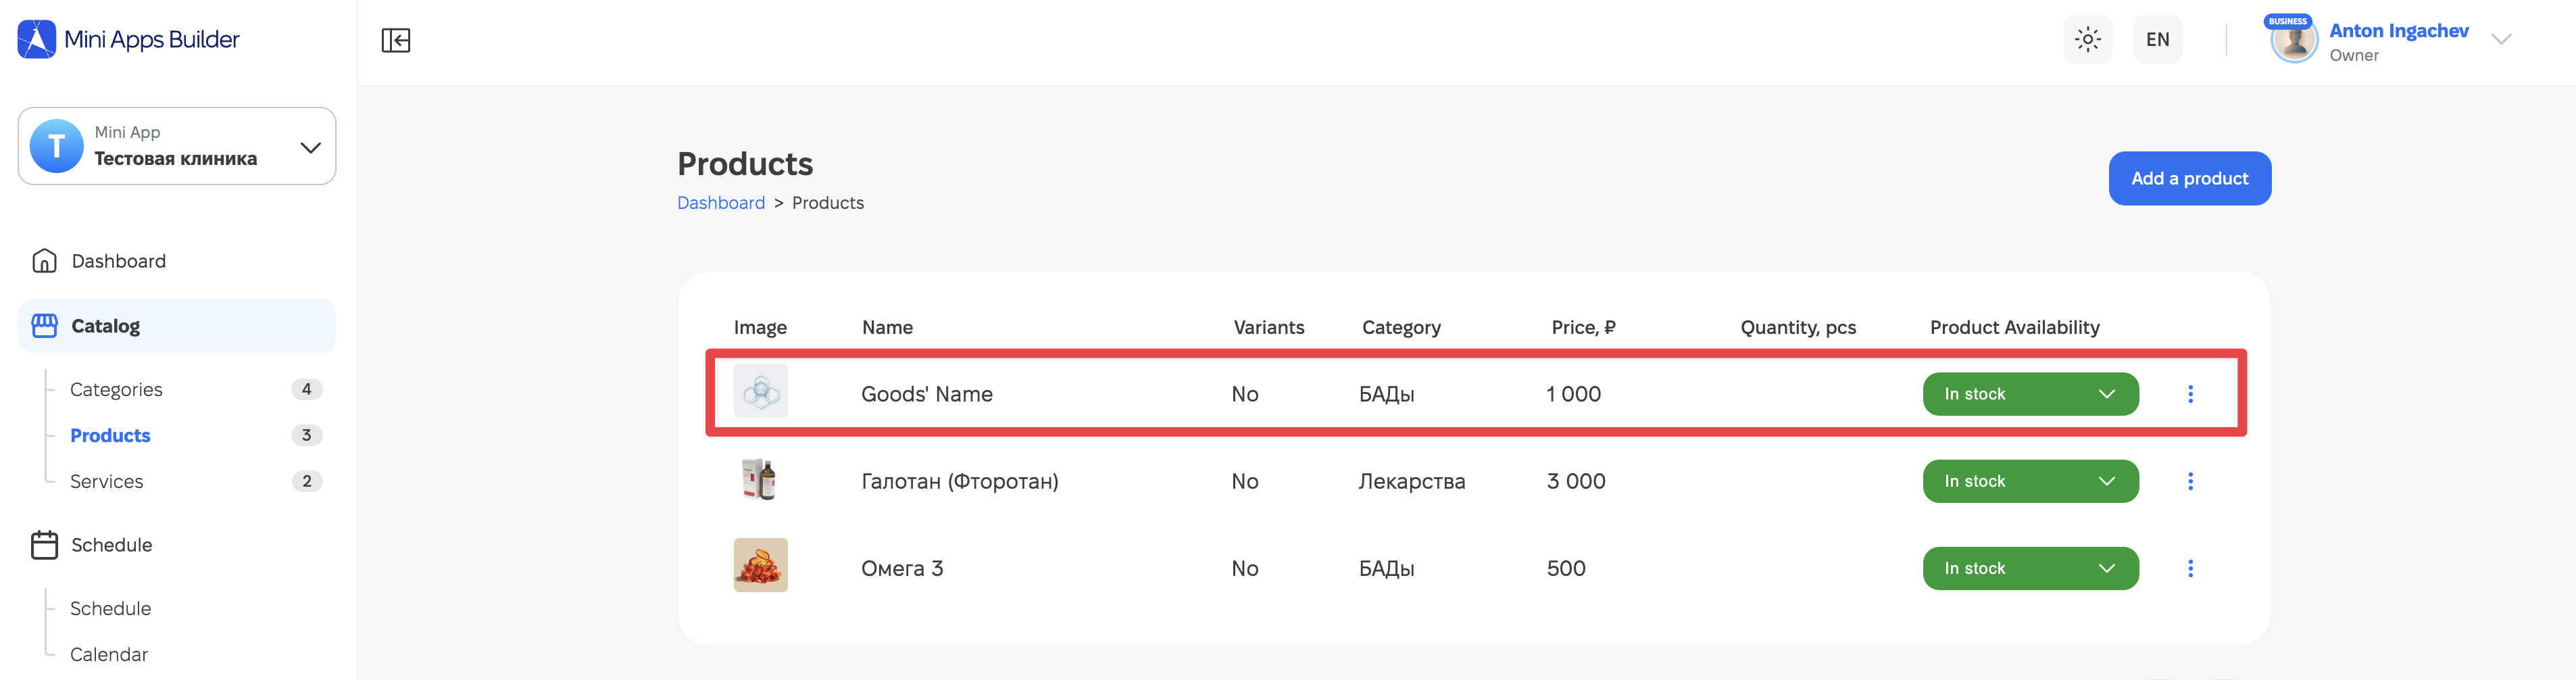Open Dashboard home icon in sidebar
This screenshot has height=680, width=2576.
[44, 261]
